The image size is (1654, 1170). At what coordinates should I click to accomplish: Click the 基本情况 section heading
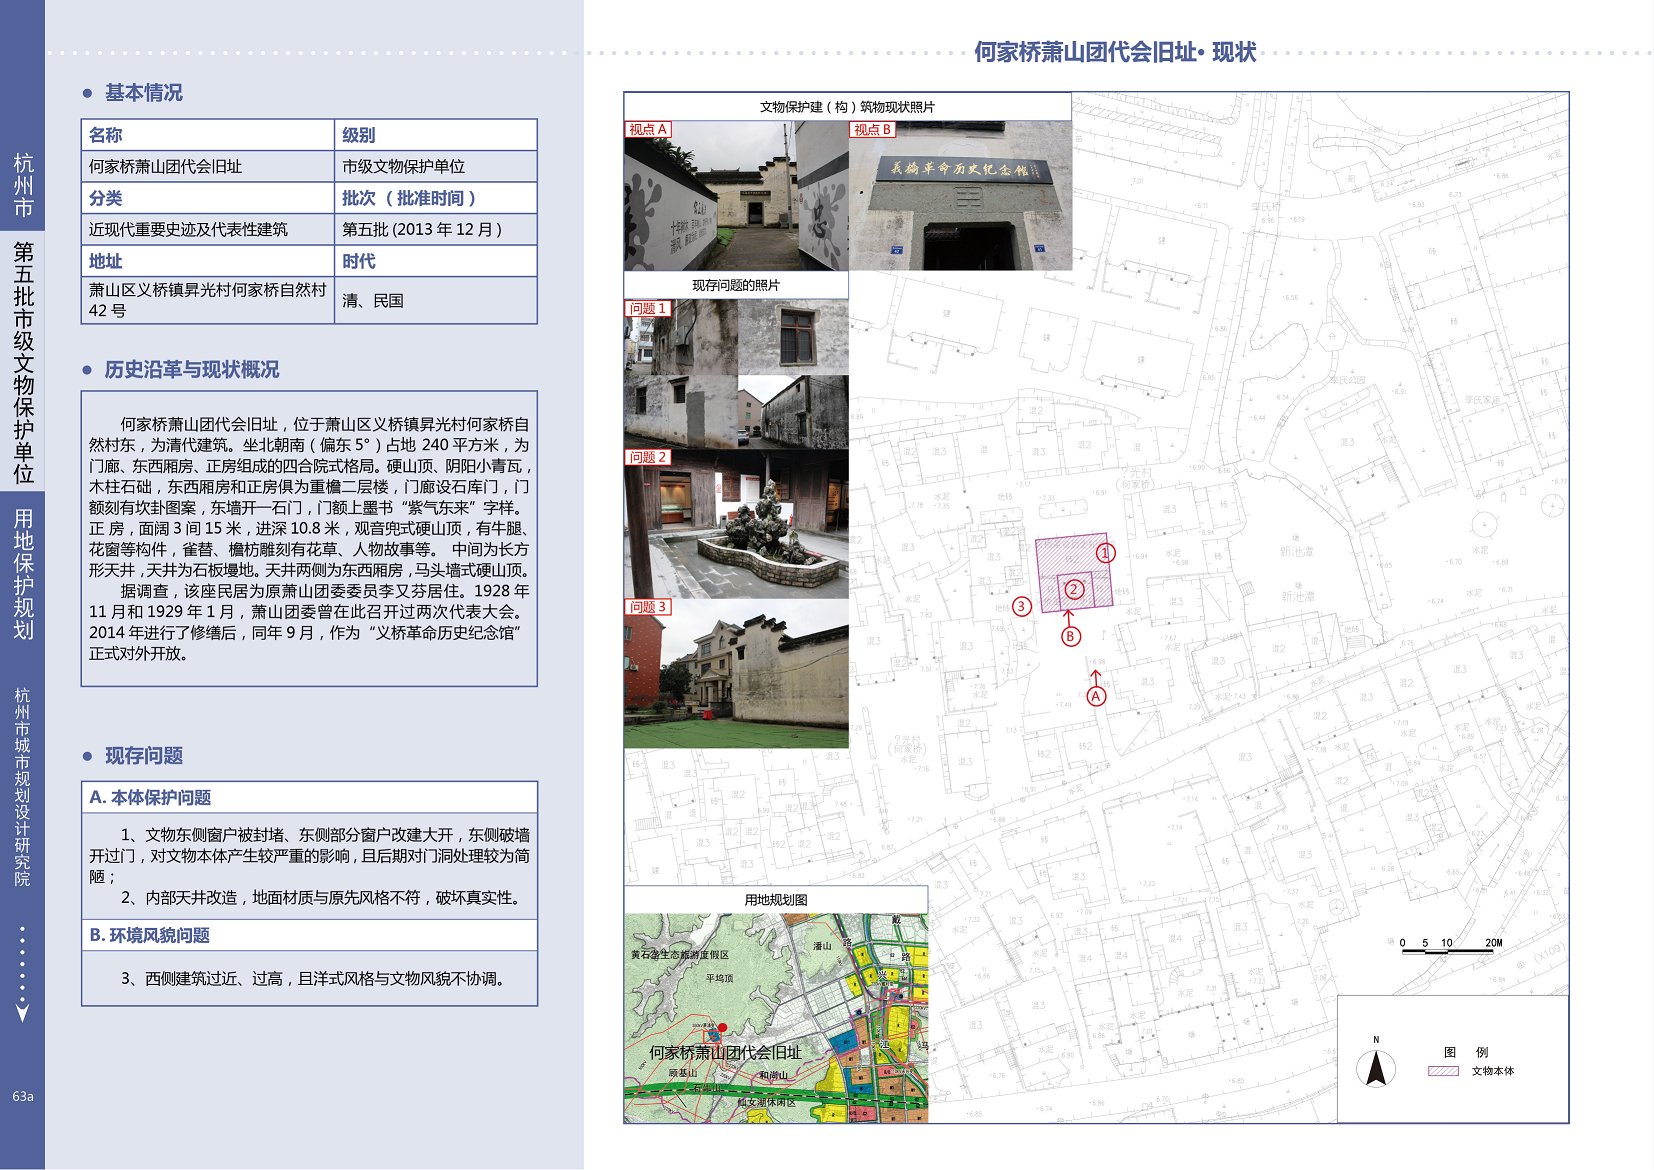pyautogui.click(x=144, y=93)
